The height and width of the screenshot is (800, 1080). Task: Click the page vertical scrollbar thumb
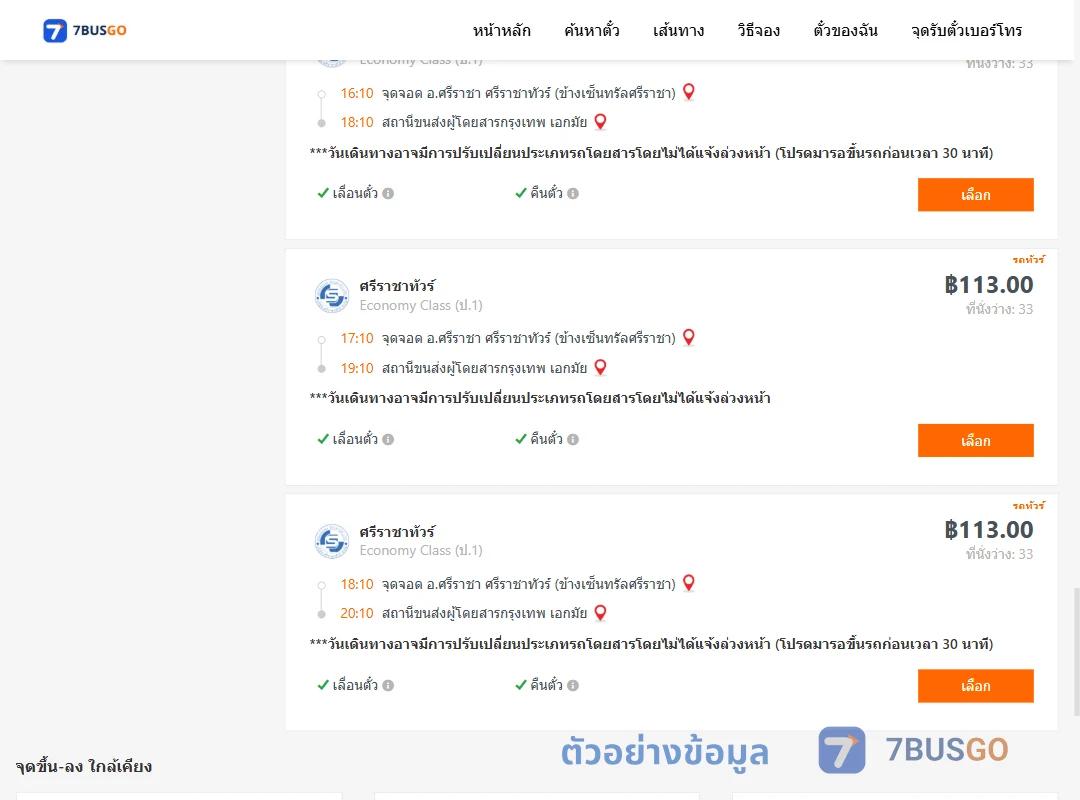(x=1076, y=652)
